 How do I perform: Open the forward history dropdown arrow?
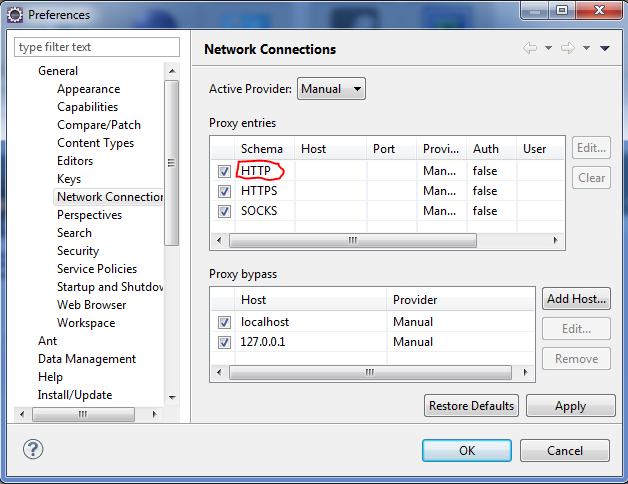click(586, 49)
